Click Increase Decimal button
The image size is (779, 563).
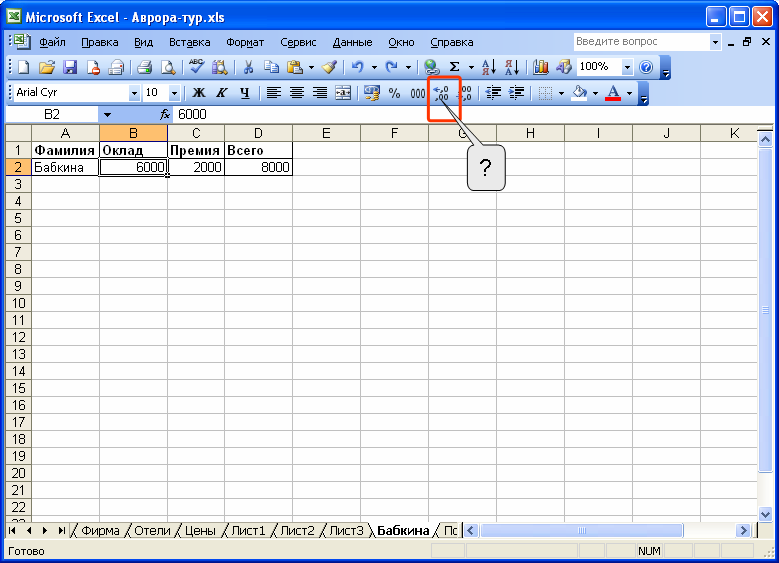tap(442, 93)
